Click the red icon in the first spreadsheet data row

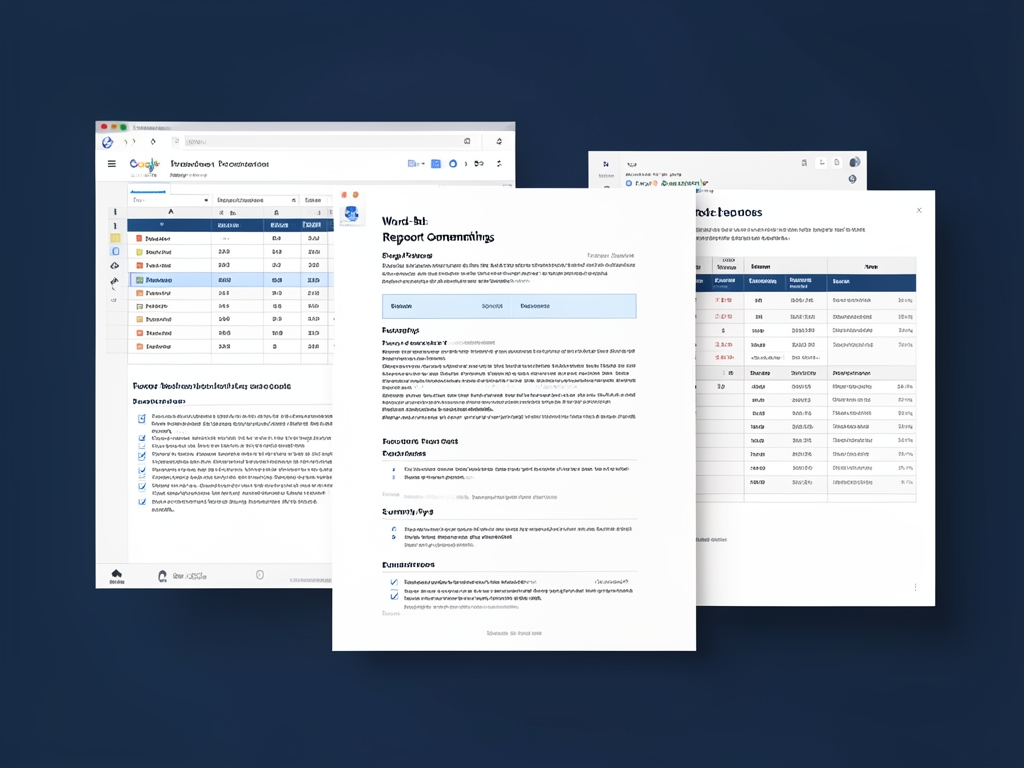point(139,239)
